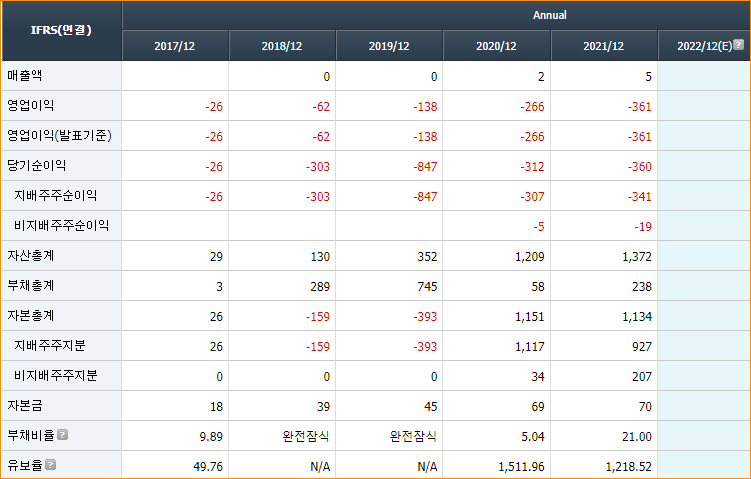Click the 지배주주지분 row label

point(49,345)
